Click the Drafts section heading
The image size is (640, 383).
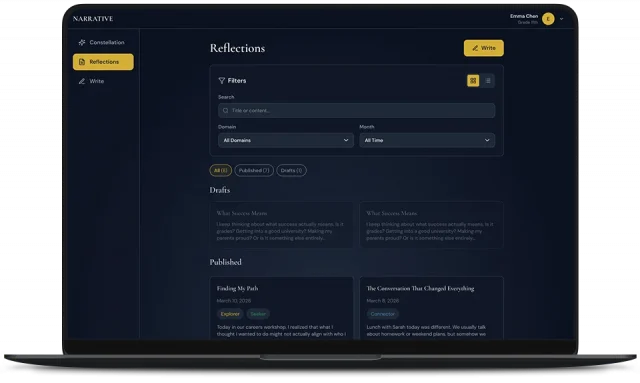(220, 190)
